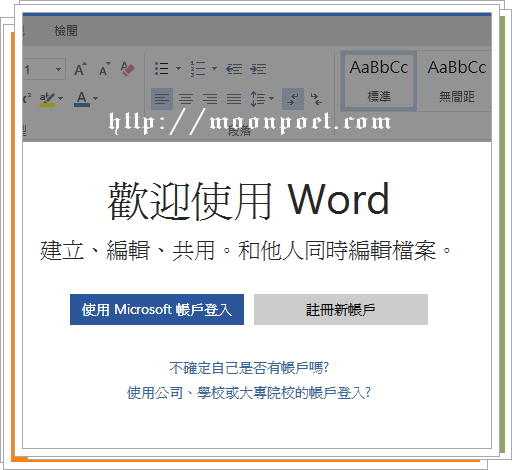Toggle Align Right paragraph alignment

click(x=210, y=99)
